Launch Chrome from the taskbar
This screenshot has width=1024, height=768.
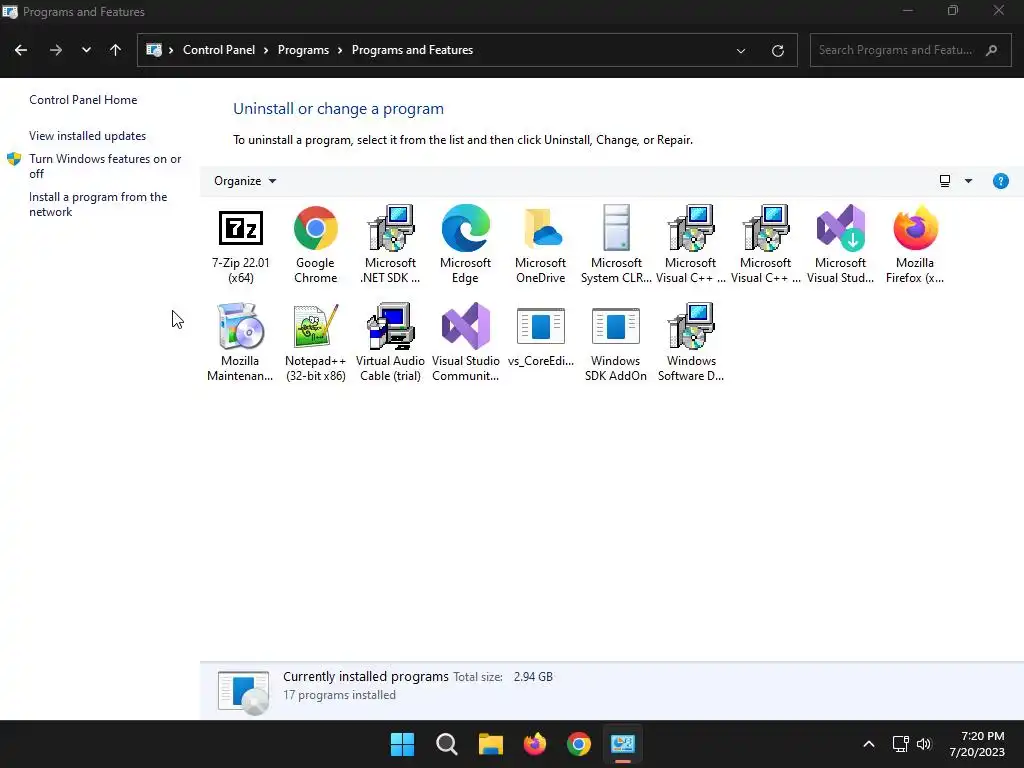[579, 744]
